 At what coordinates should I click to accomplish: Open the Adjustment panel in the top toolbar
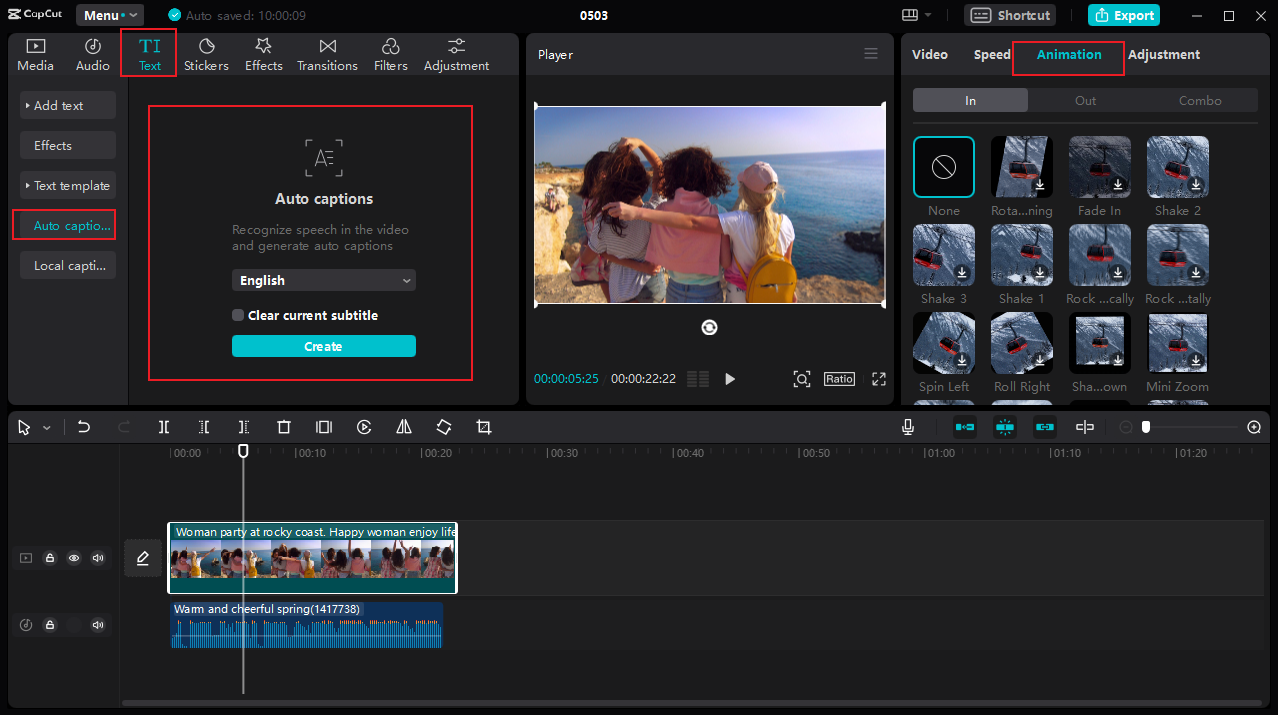(x=456, y=54)
